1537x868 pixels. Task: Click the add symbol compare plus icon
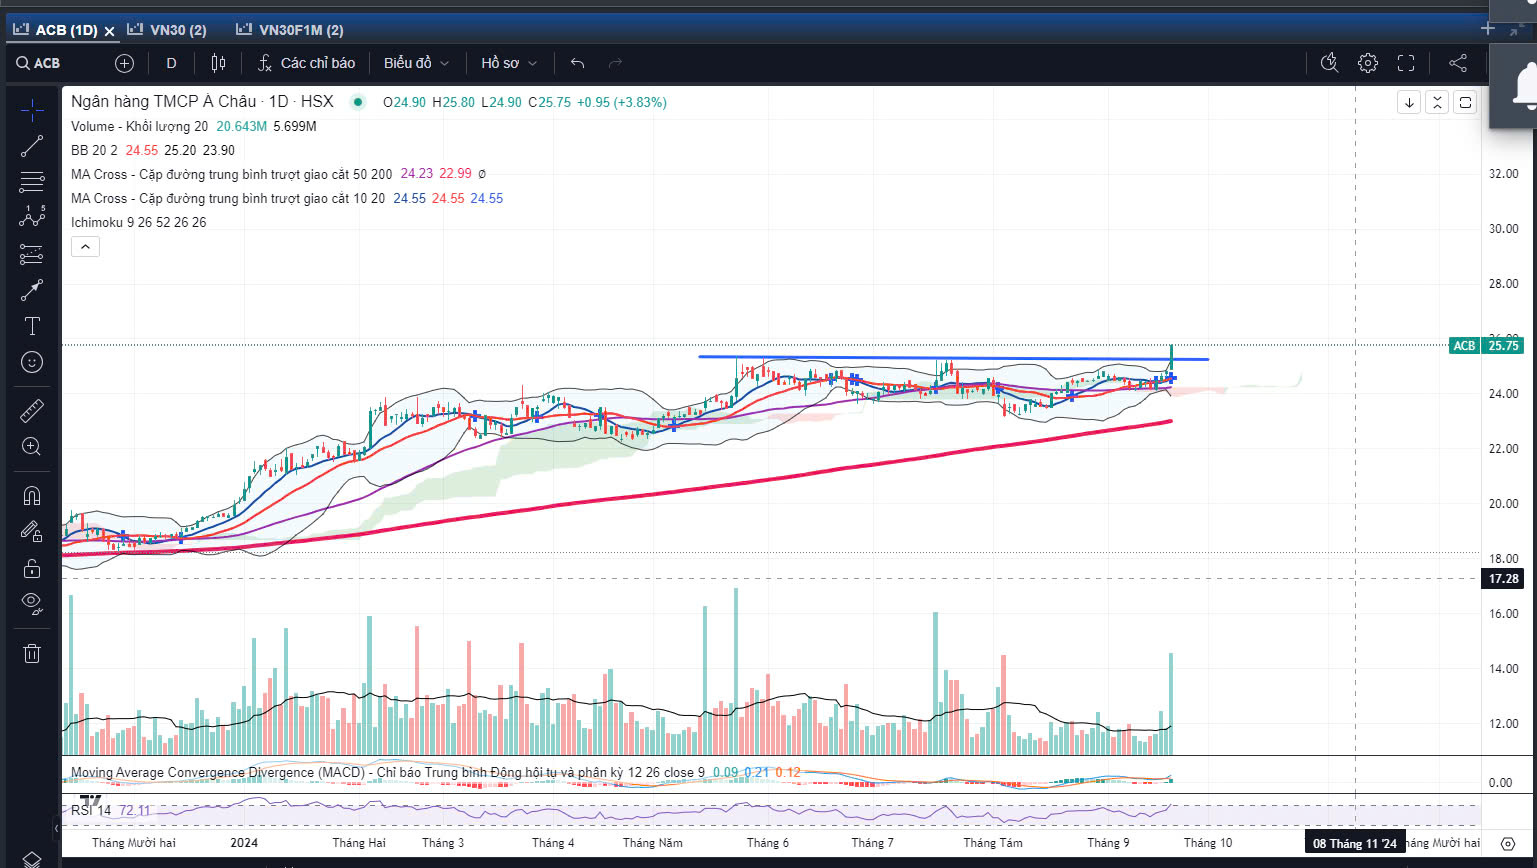[124, 63]
